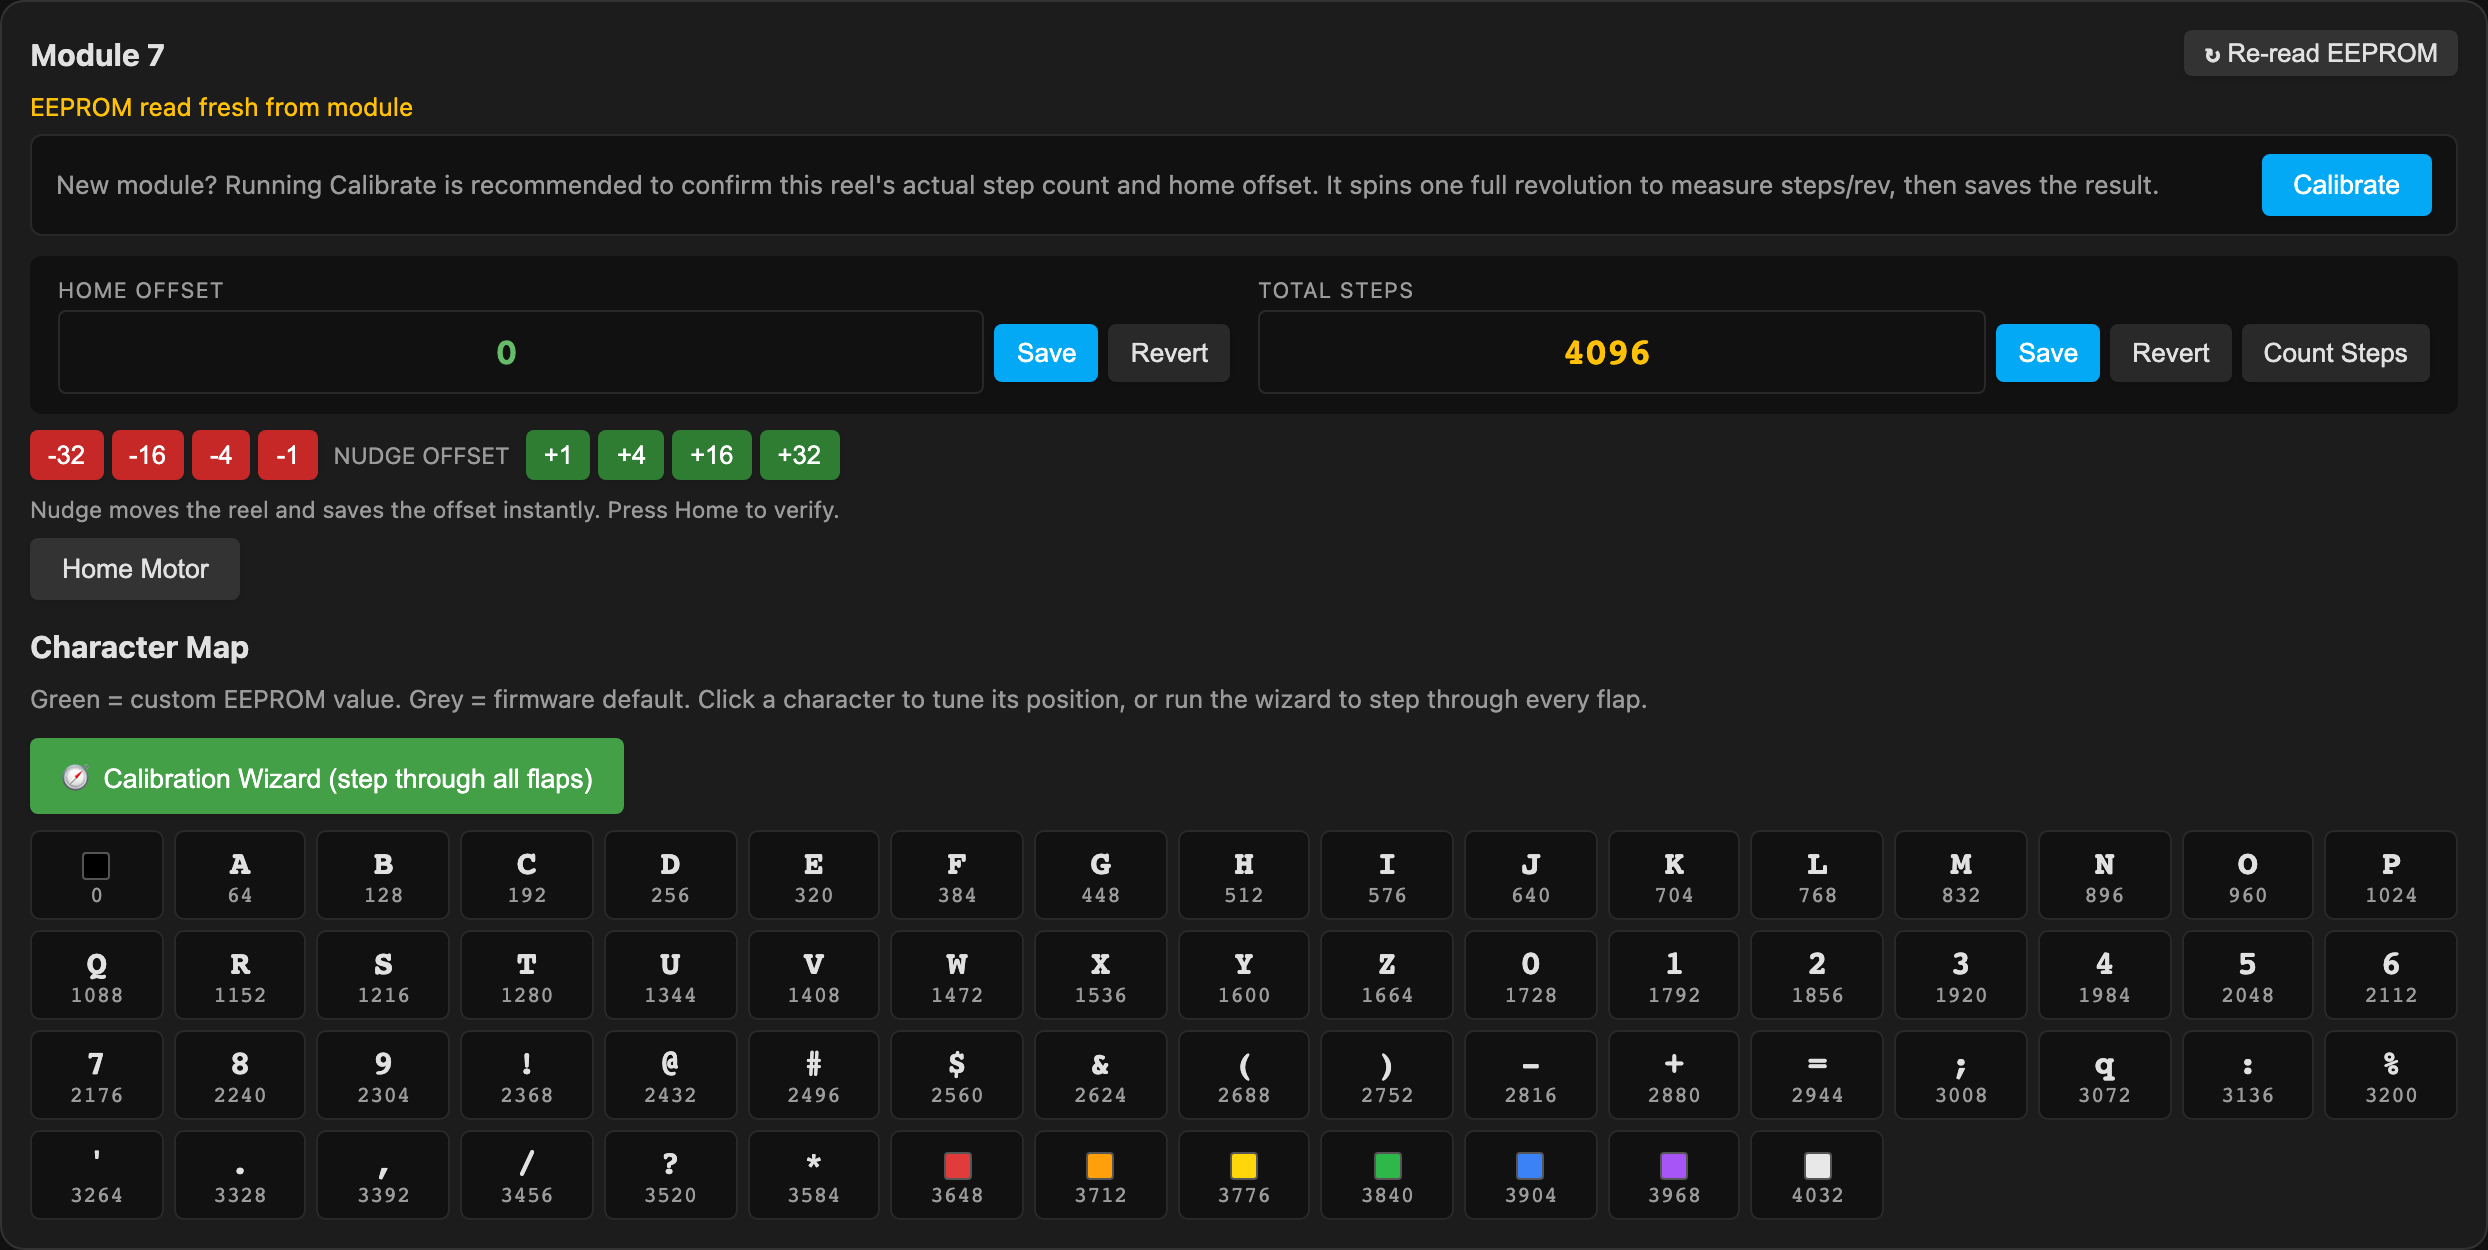
Task: Select digit 0 tile at 1728
Action: tap(1531, 975)
